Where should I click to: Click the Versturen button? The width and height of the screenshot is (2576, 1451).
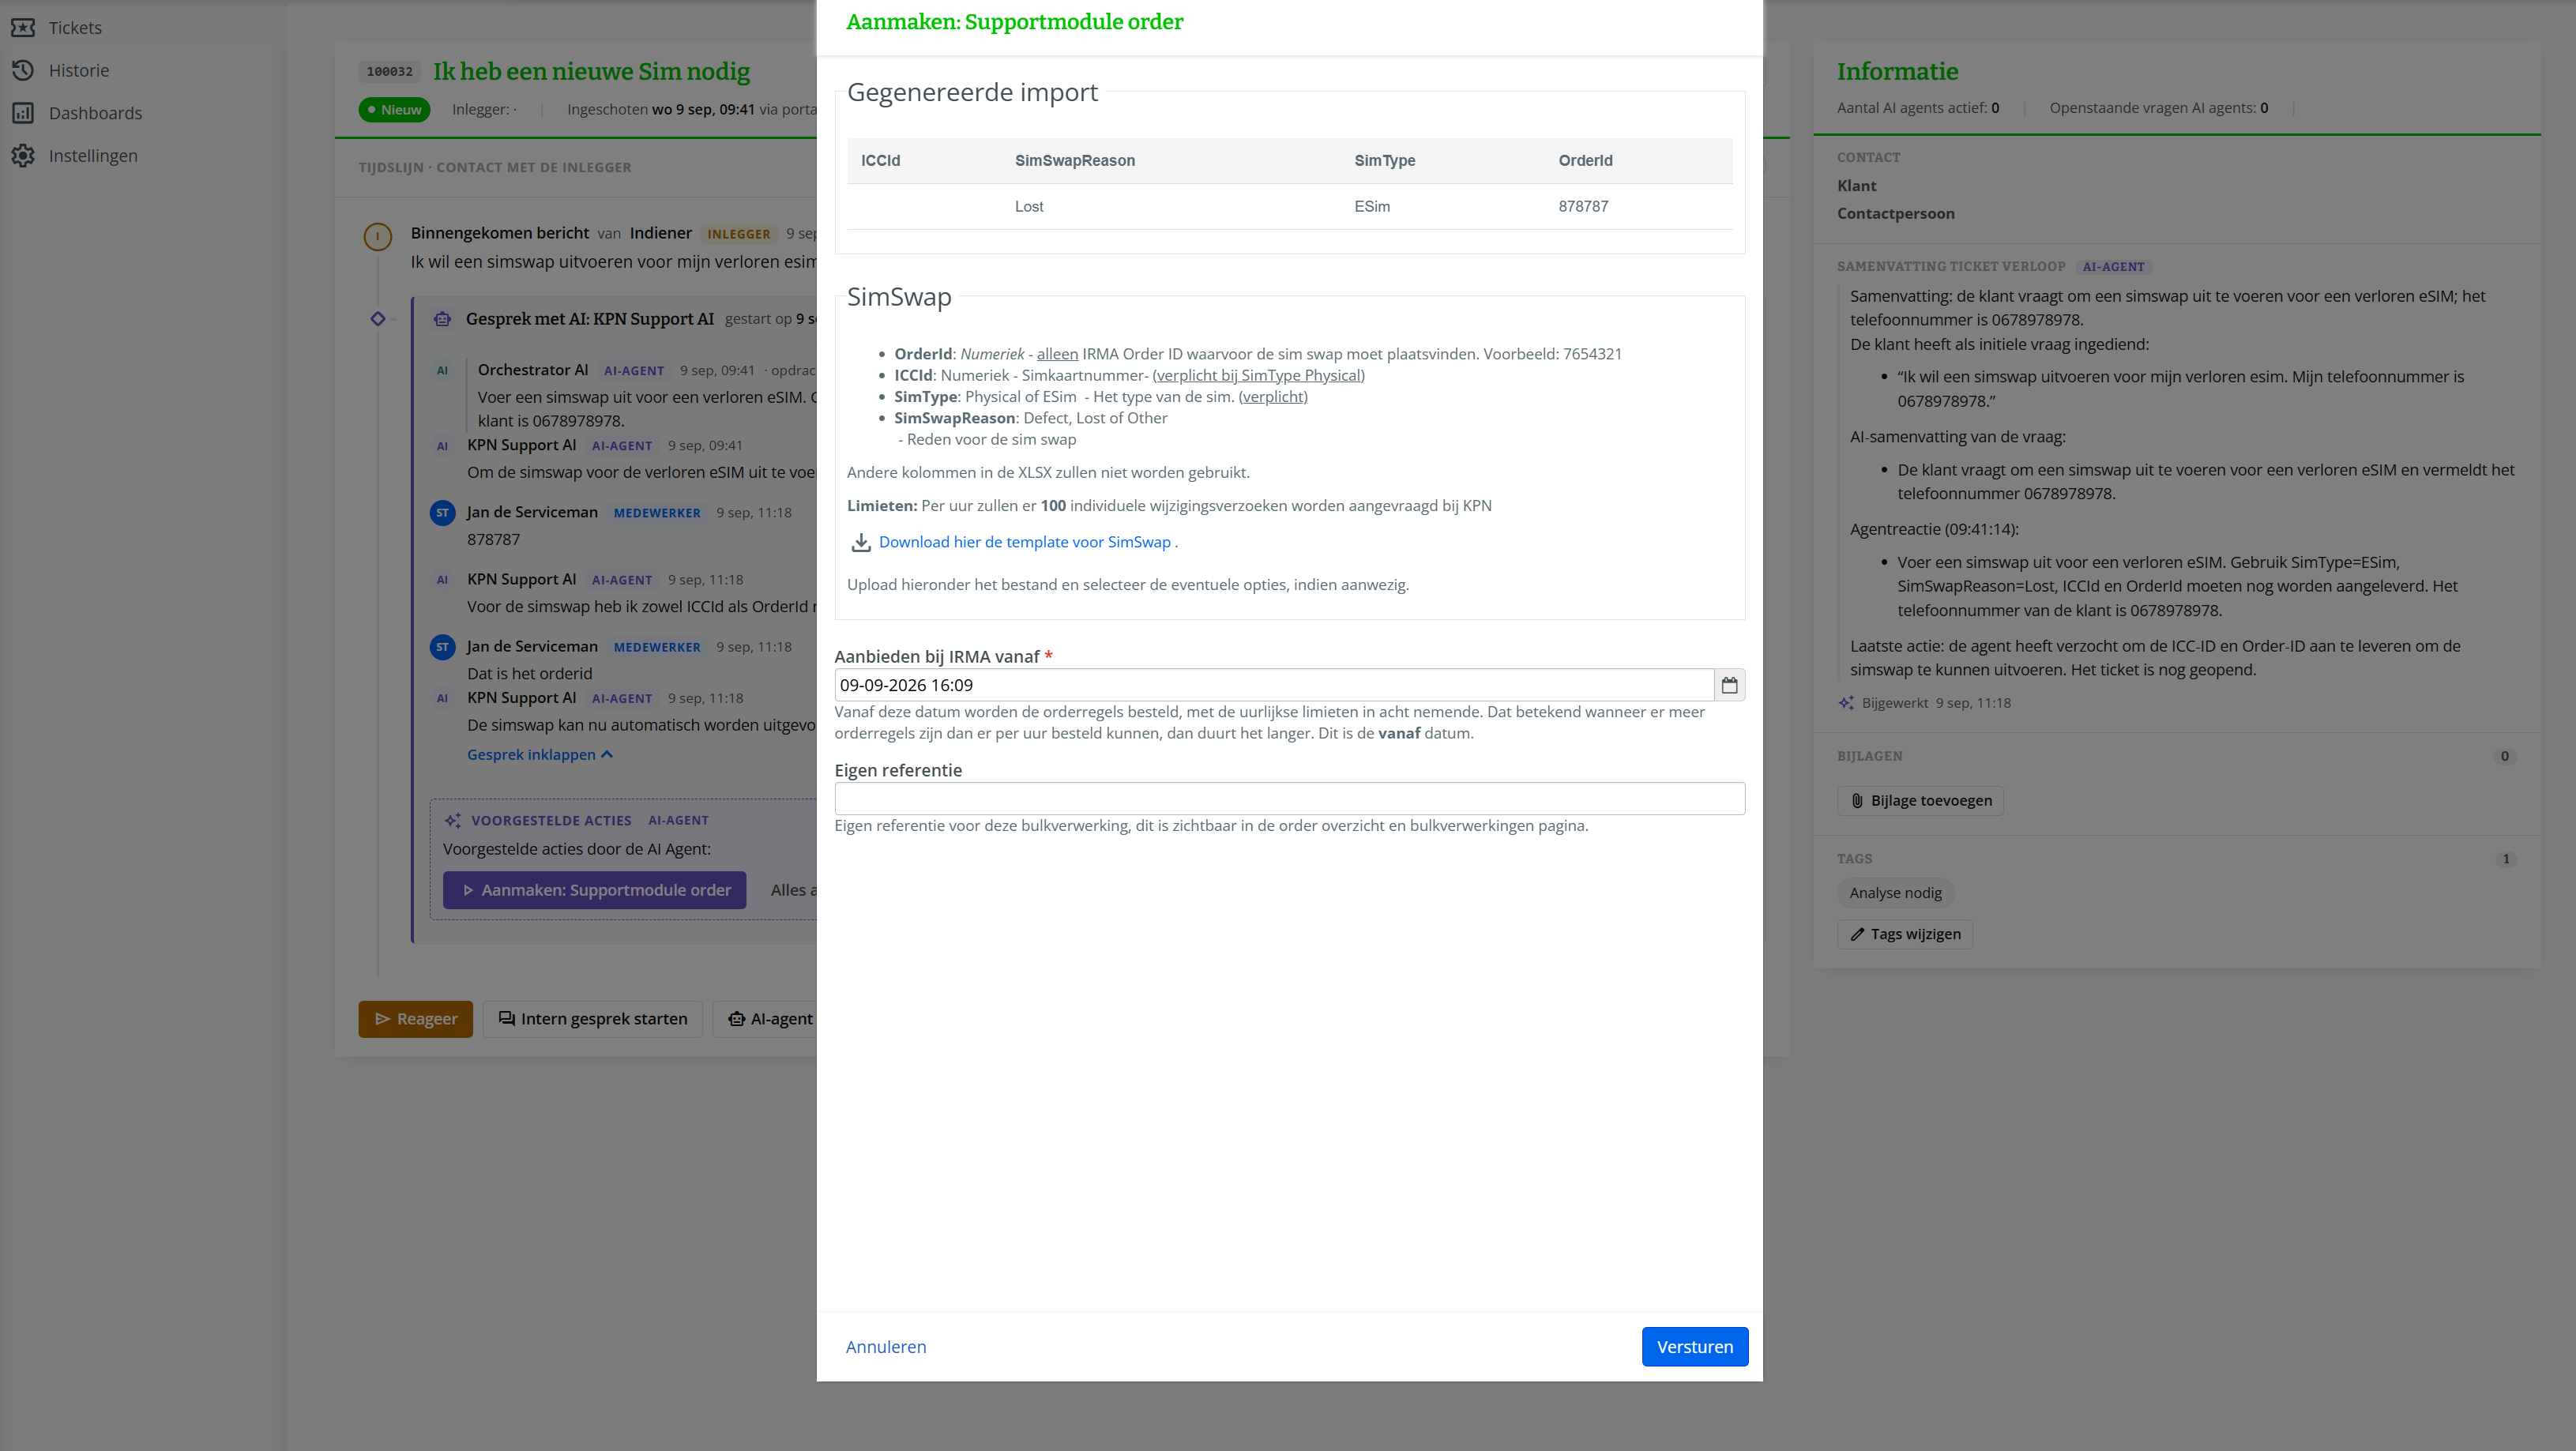pos(1694,1346)
